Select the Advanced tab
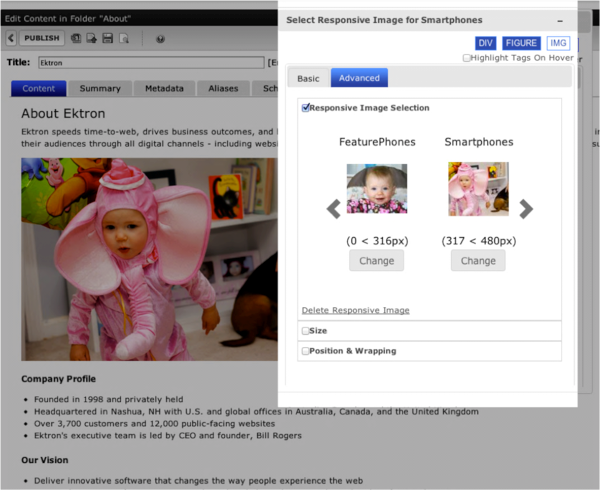 coord(359,78)
